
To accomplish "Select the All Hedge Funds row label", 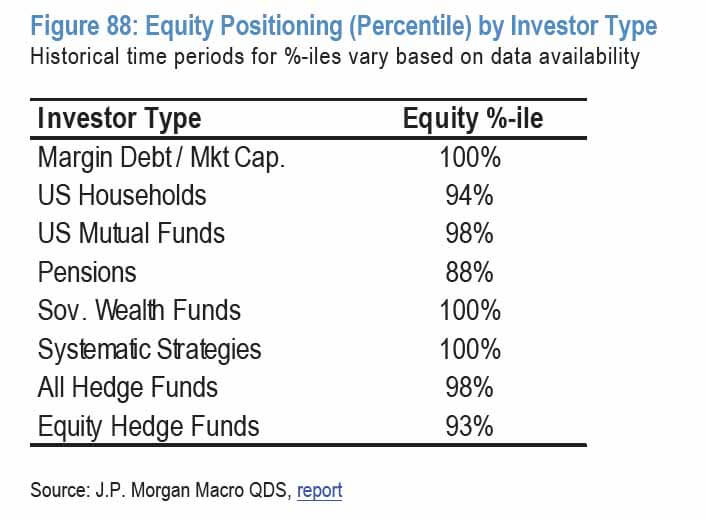I will pyautogui.click(x=127, y=387).
